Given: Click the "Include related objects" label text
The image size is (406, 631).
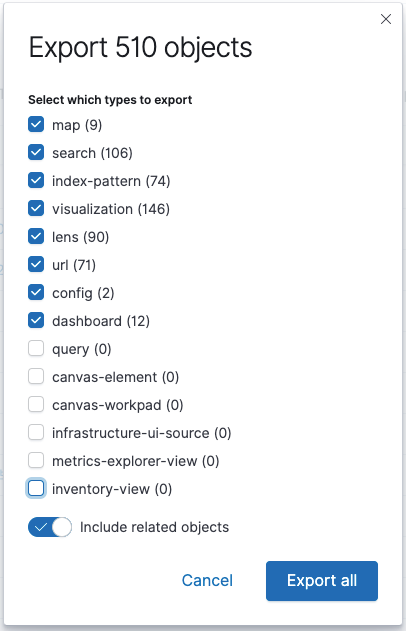Looking at the screenshot, I should click(155, 527).
